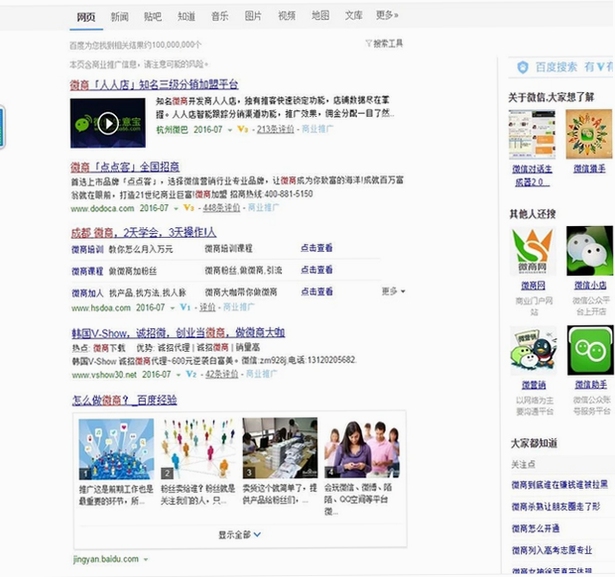Open step 4 thumbnail in 百度经验
The width and height of the screenshot is (615, 577).
point(362,448)
